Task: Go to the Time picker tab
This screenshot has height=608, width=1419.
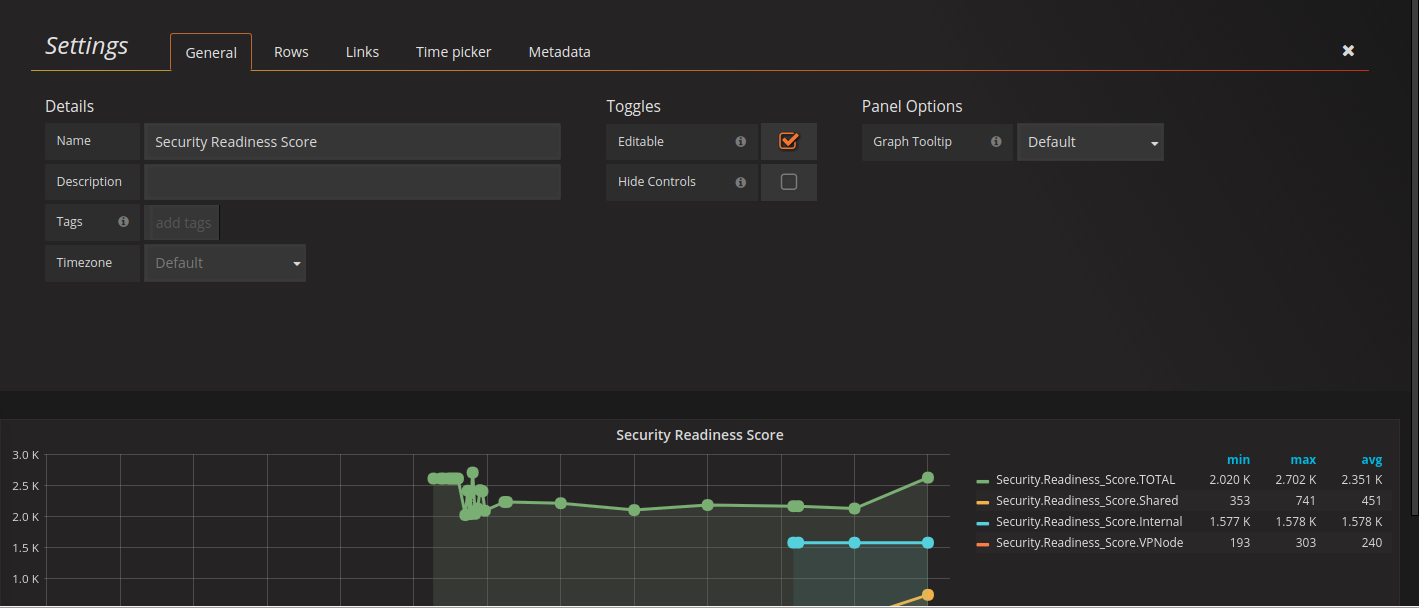Action: (x=453, y=52)
